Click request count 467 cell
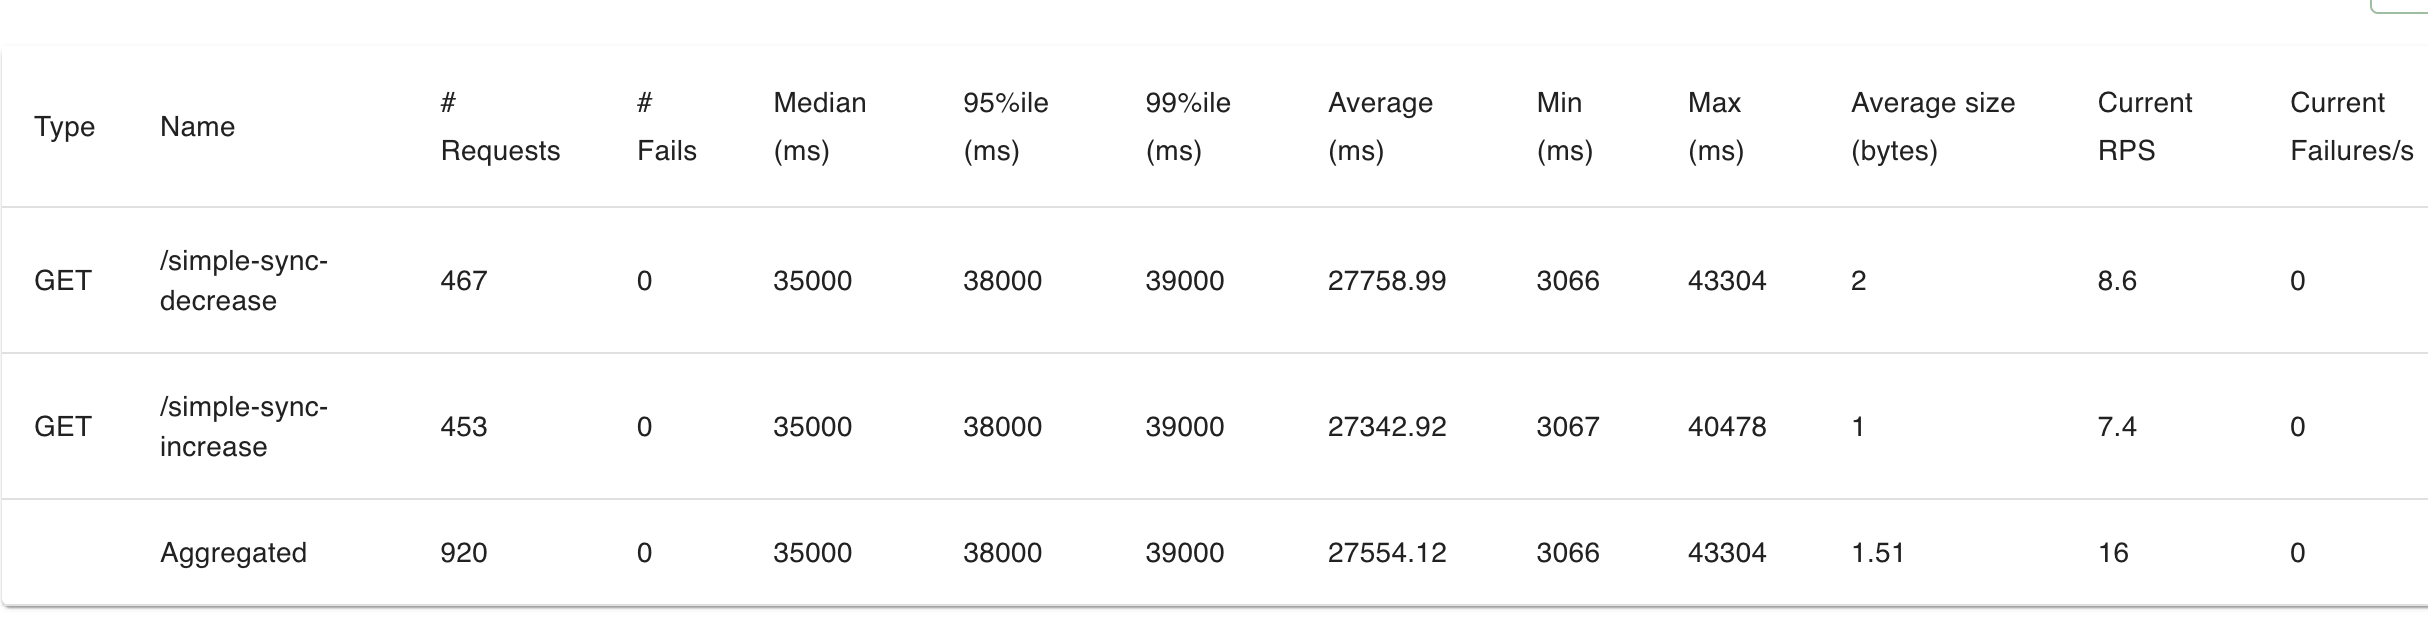The height and width of the screenshot is (630, 2428). 463,281
